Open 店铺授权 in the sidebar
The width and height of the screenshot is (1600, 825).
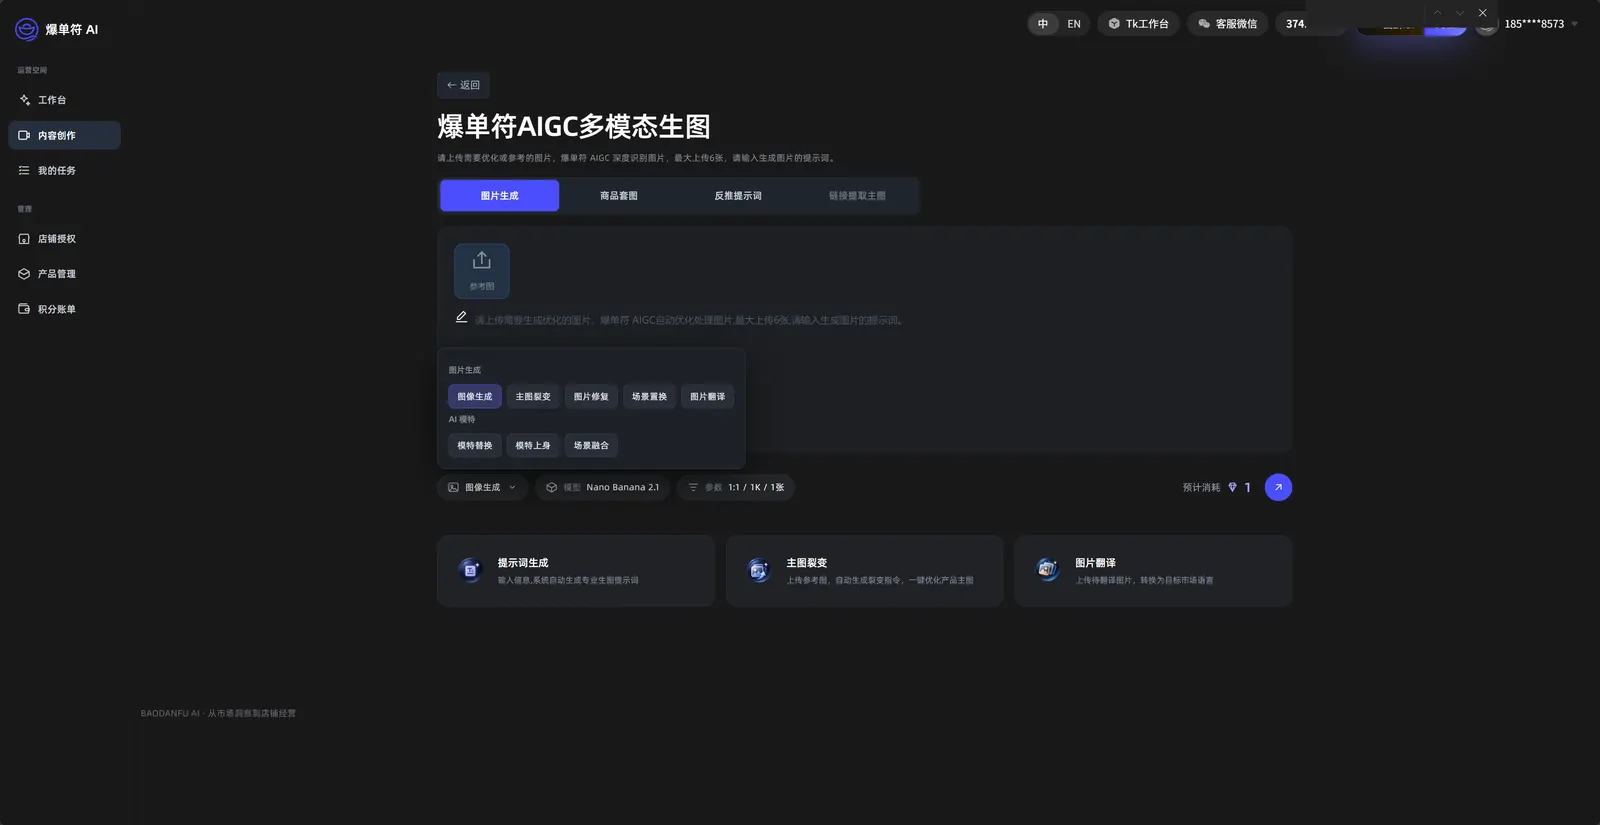coord(64,239)
